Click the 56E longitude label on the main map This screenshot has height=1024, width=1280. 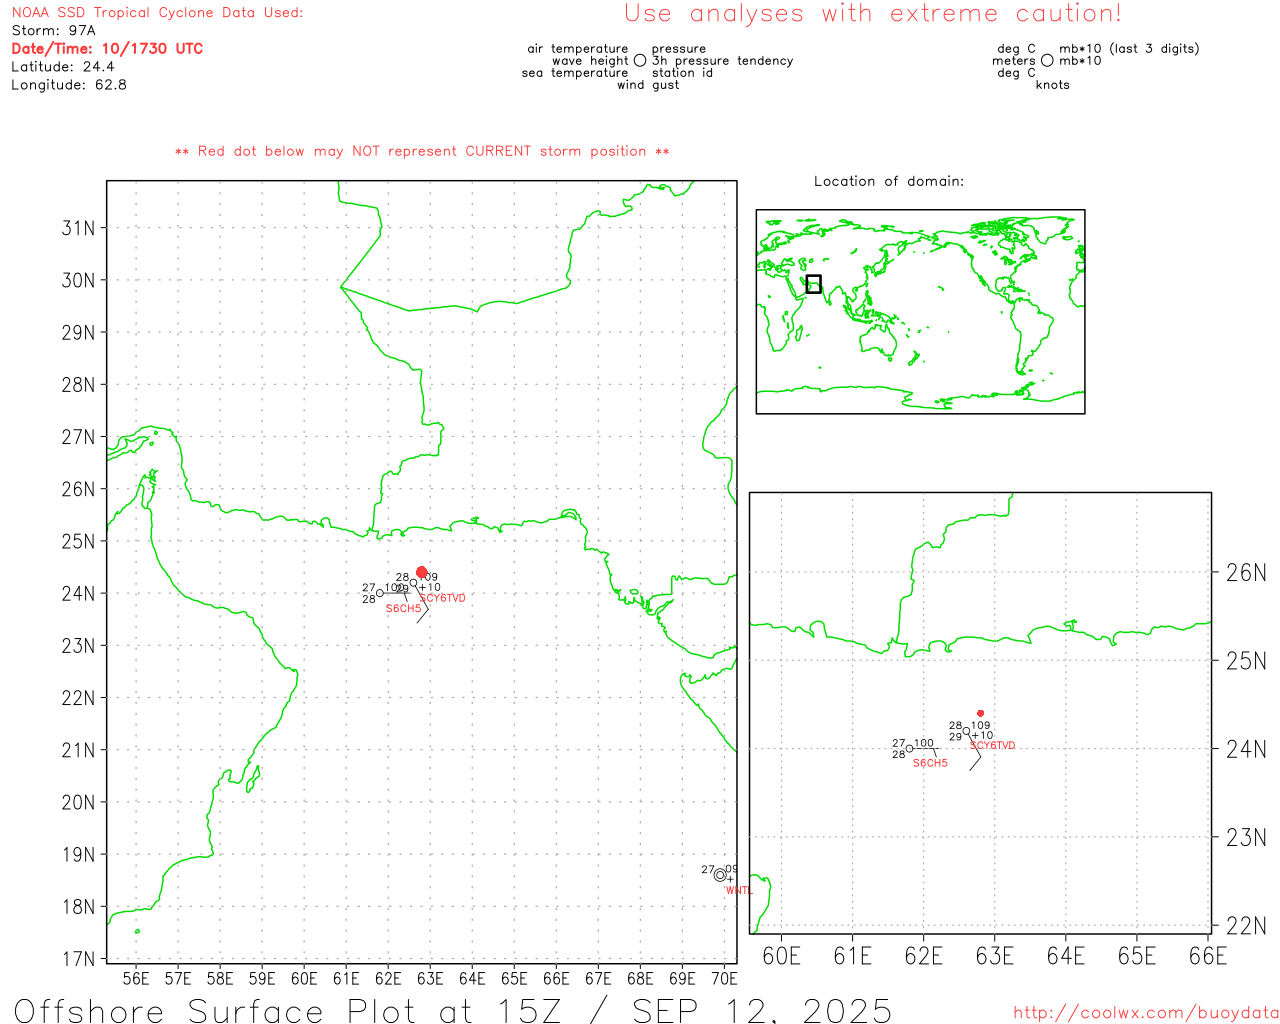[x=136, y=979]
